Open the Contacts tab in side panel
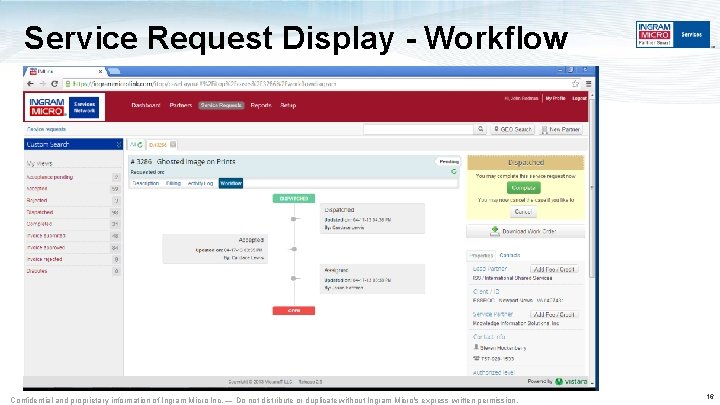The image size is (720, 405). pyautogui.click(x=510, y=255)
